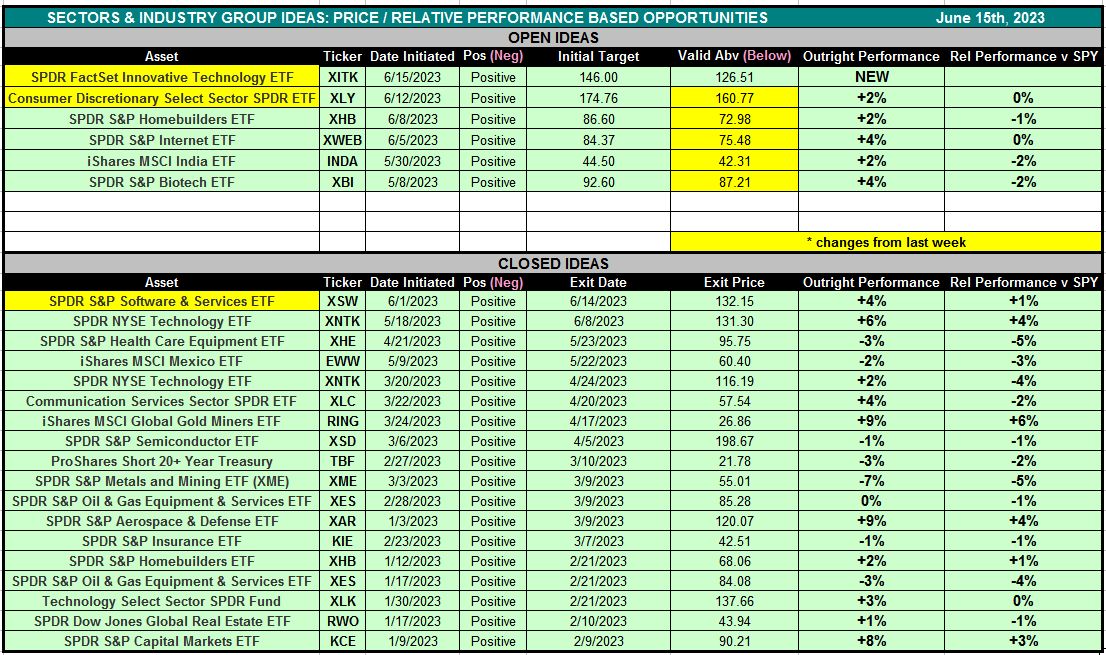Select the June 15th, 2023 date cell
Screen dimensions: 1106x655
990,17
